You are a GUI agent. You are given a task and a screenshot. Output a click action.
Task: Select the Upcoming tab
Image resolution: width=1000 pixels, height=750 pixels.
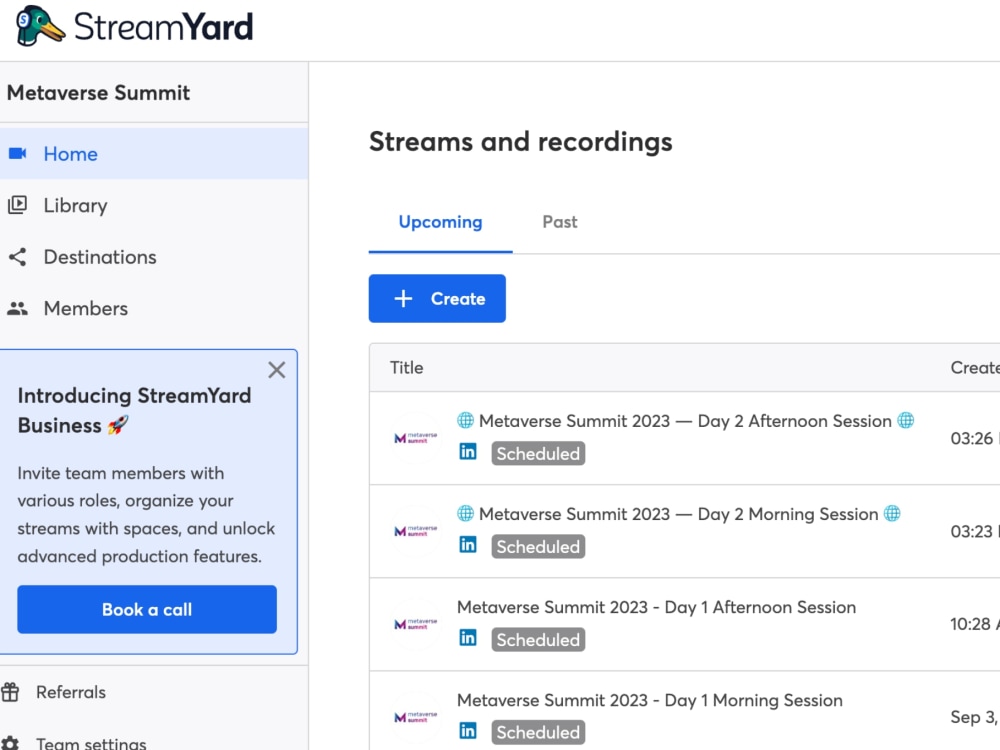click(440, 222)
